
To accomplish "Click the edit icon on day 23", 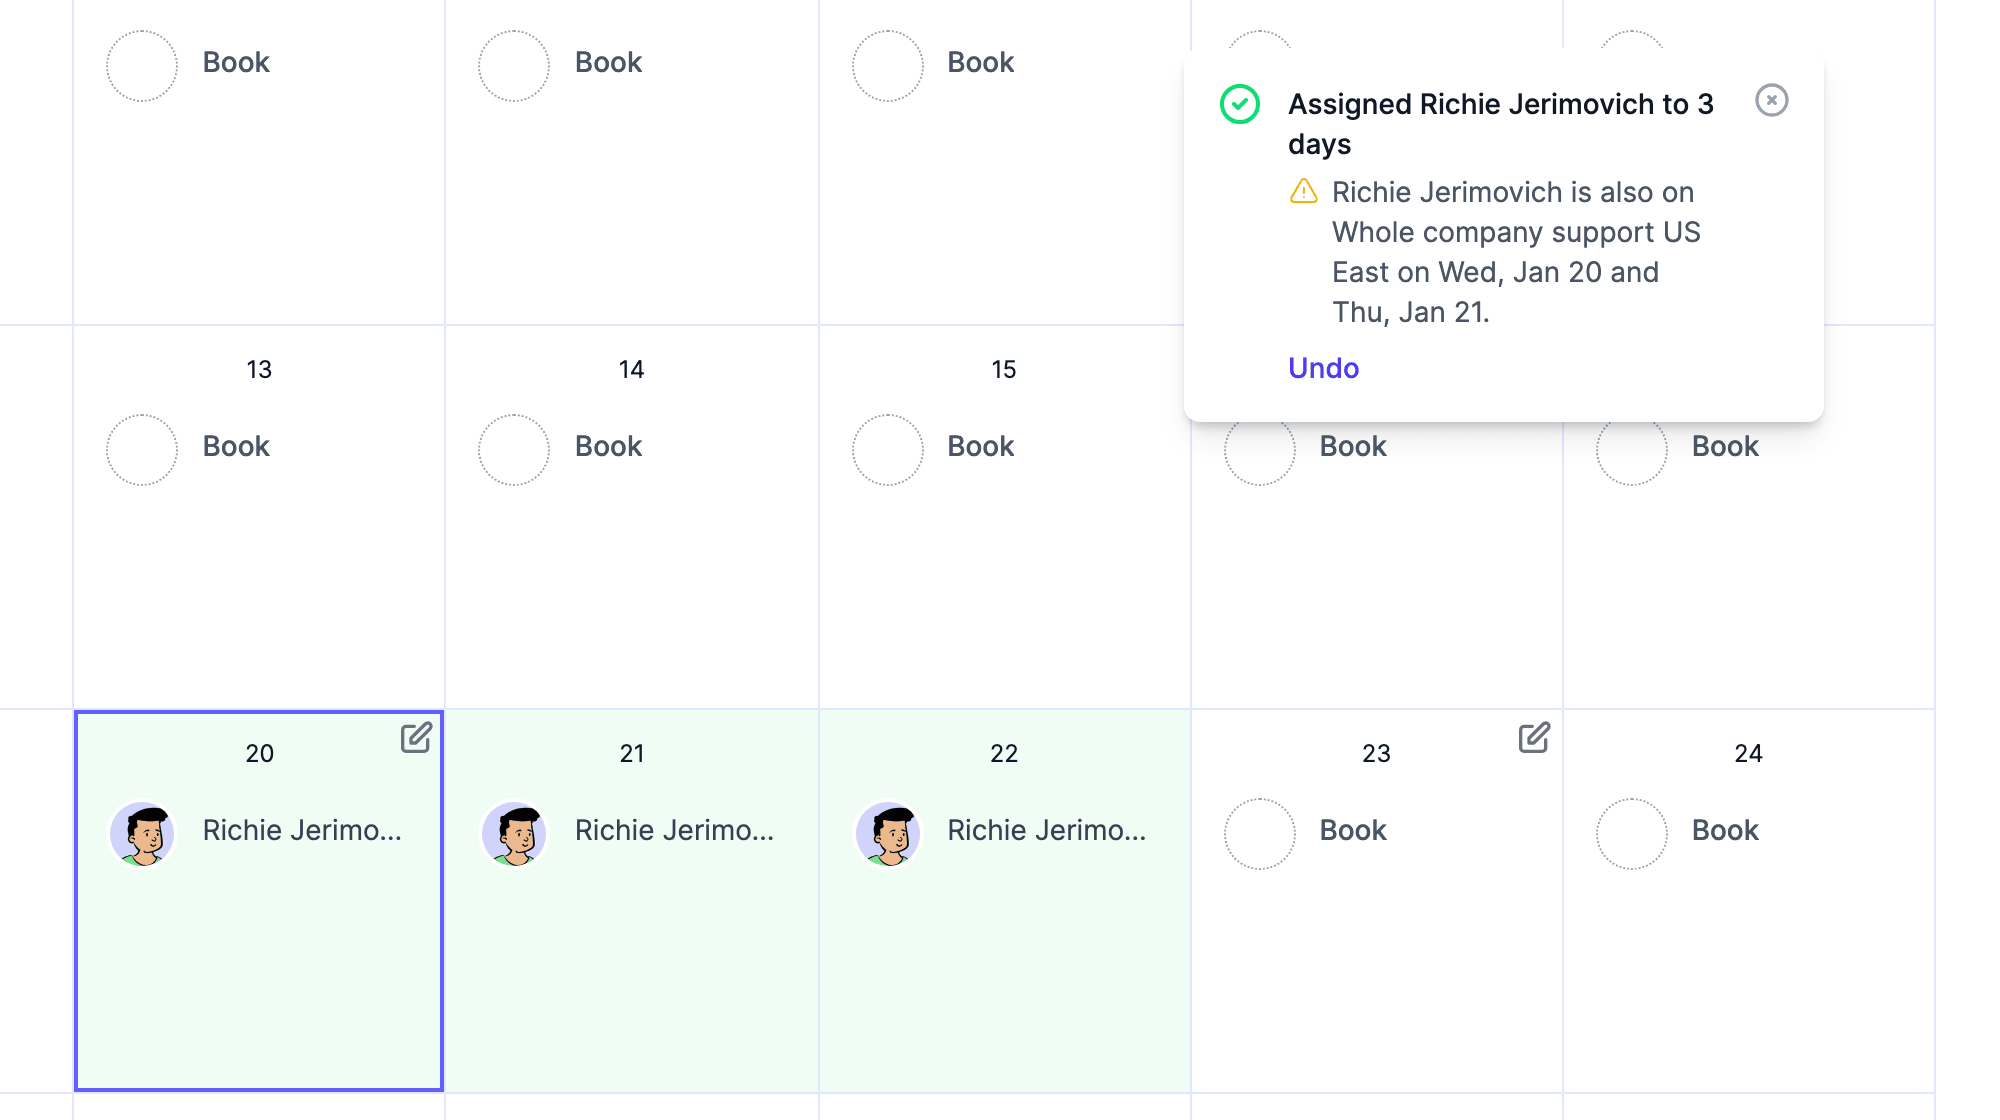I will (1534, 738).
